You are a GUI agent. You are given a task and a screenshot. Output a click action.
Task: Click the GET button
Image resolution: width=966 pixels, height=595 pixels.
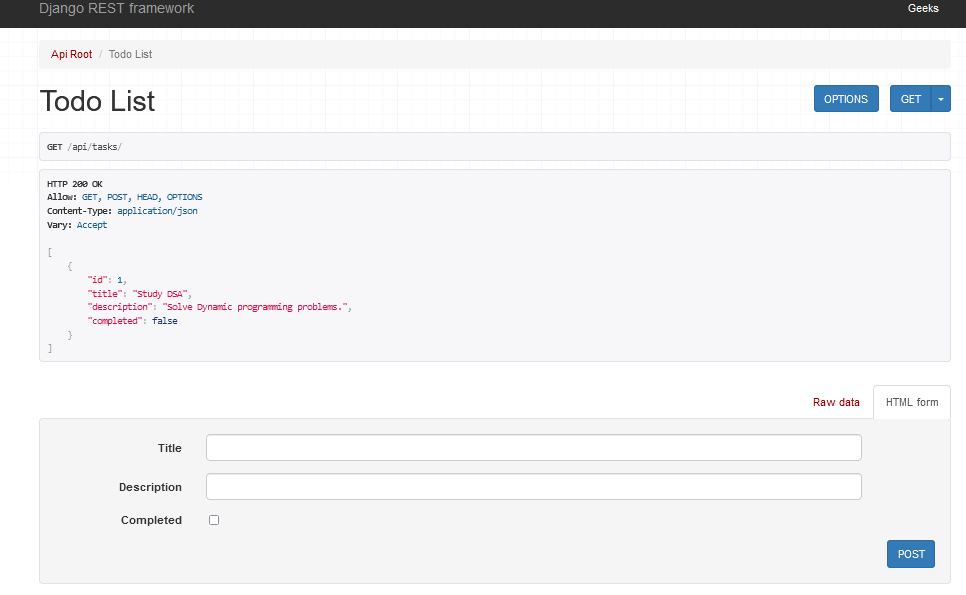[911, 99]
